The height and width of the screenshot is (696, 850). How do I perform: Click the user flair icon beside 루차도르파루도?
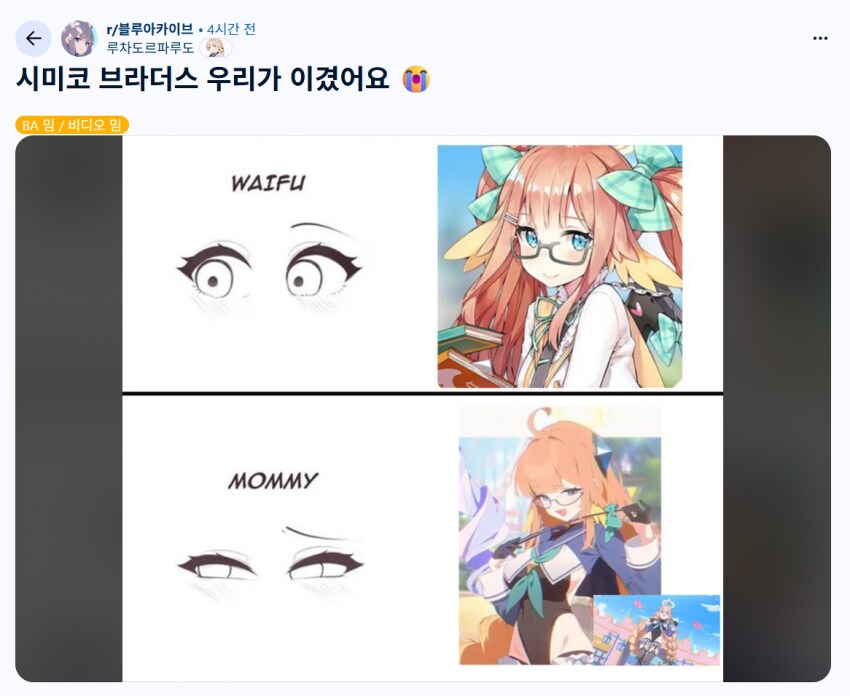216,48
